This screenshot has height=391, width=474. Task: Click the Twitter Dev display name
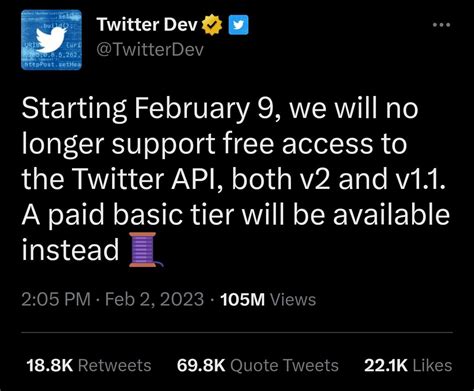pos(147,25)
